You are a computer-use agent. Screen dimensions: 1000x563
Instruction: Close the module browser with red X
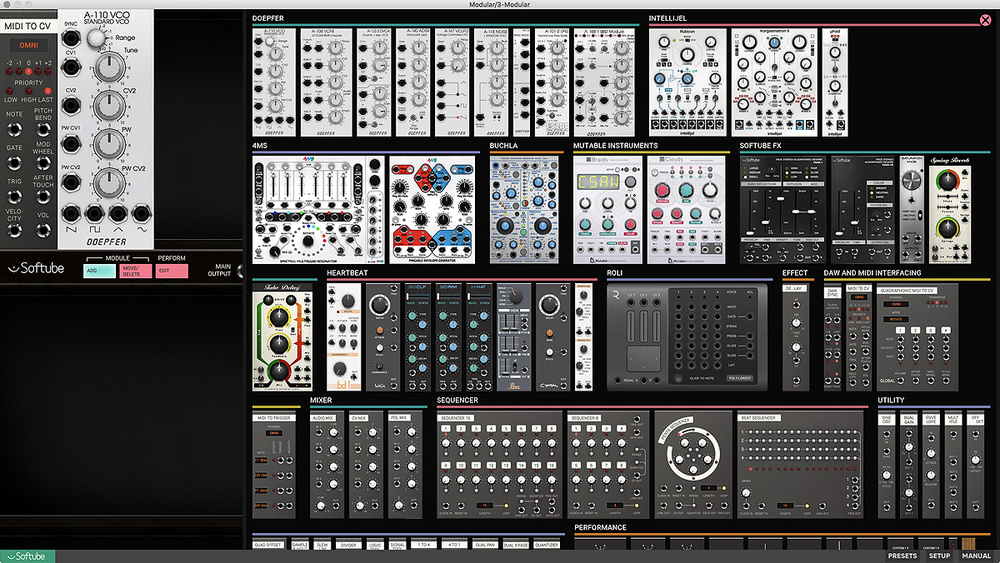point(985,20)
